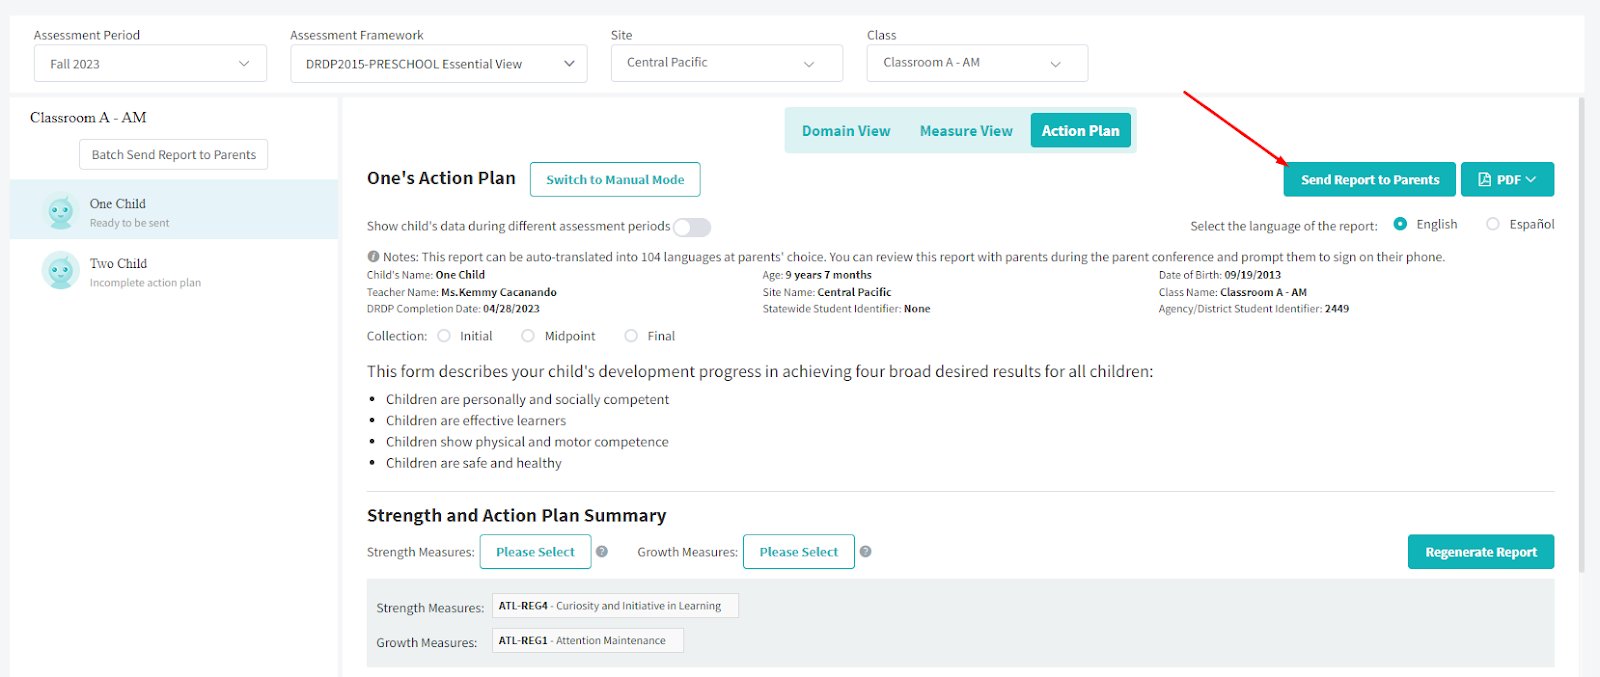Click Two Child's avatar icon

point(61,270)
